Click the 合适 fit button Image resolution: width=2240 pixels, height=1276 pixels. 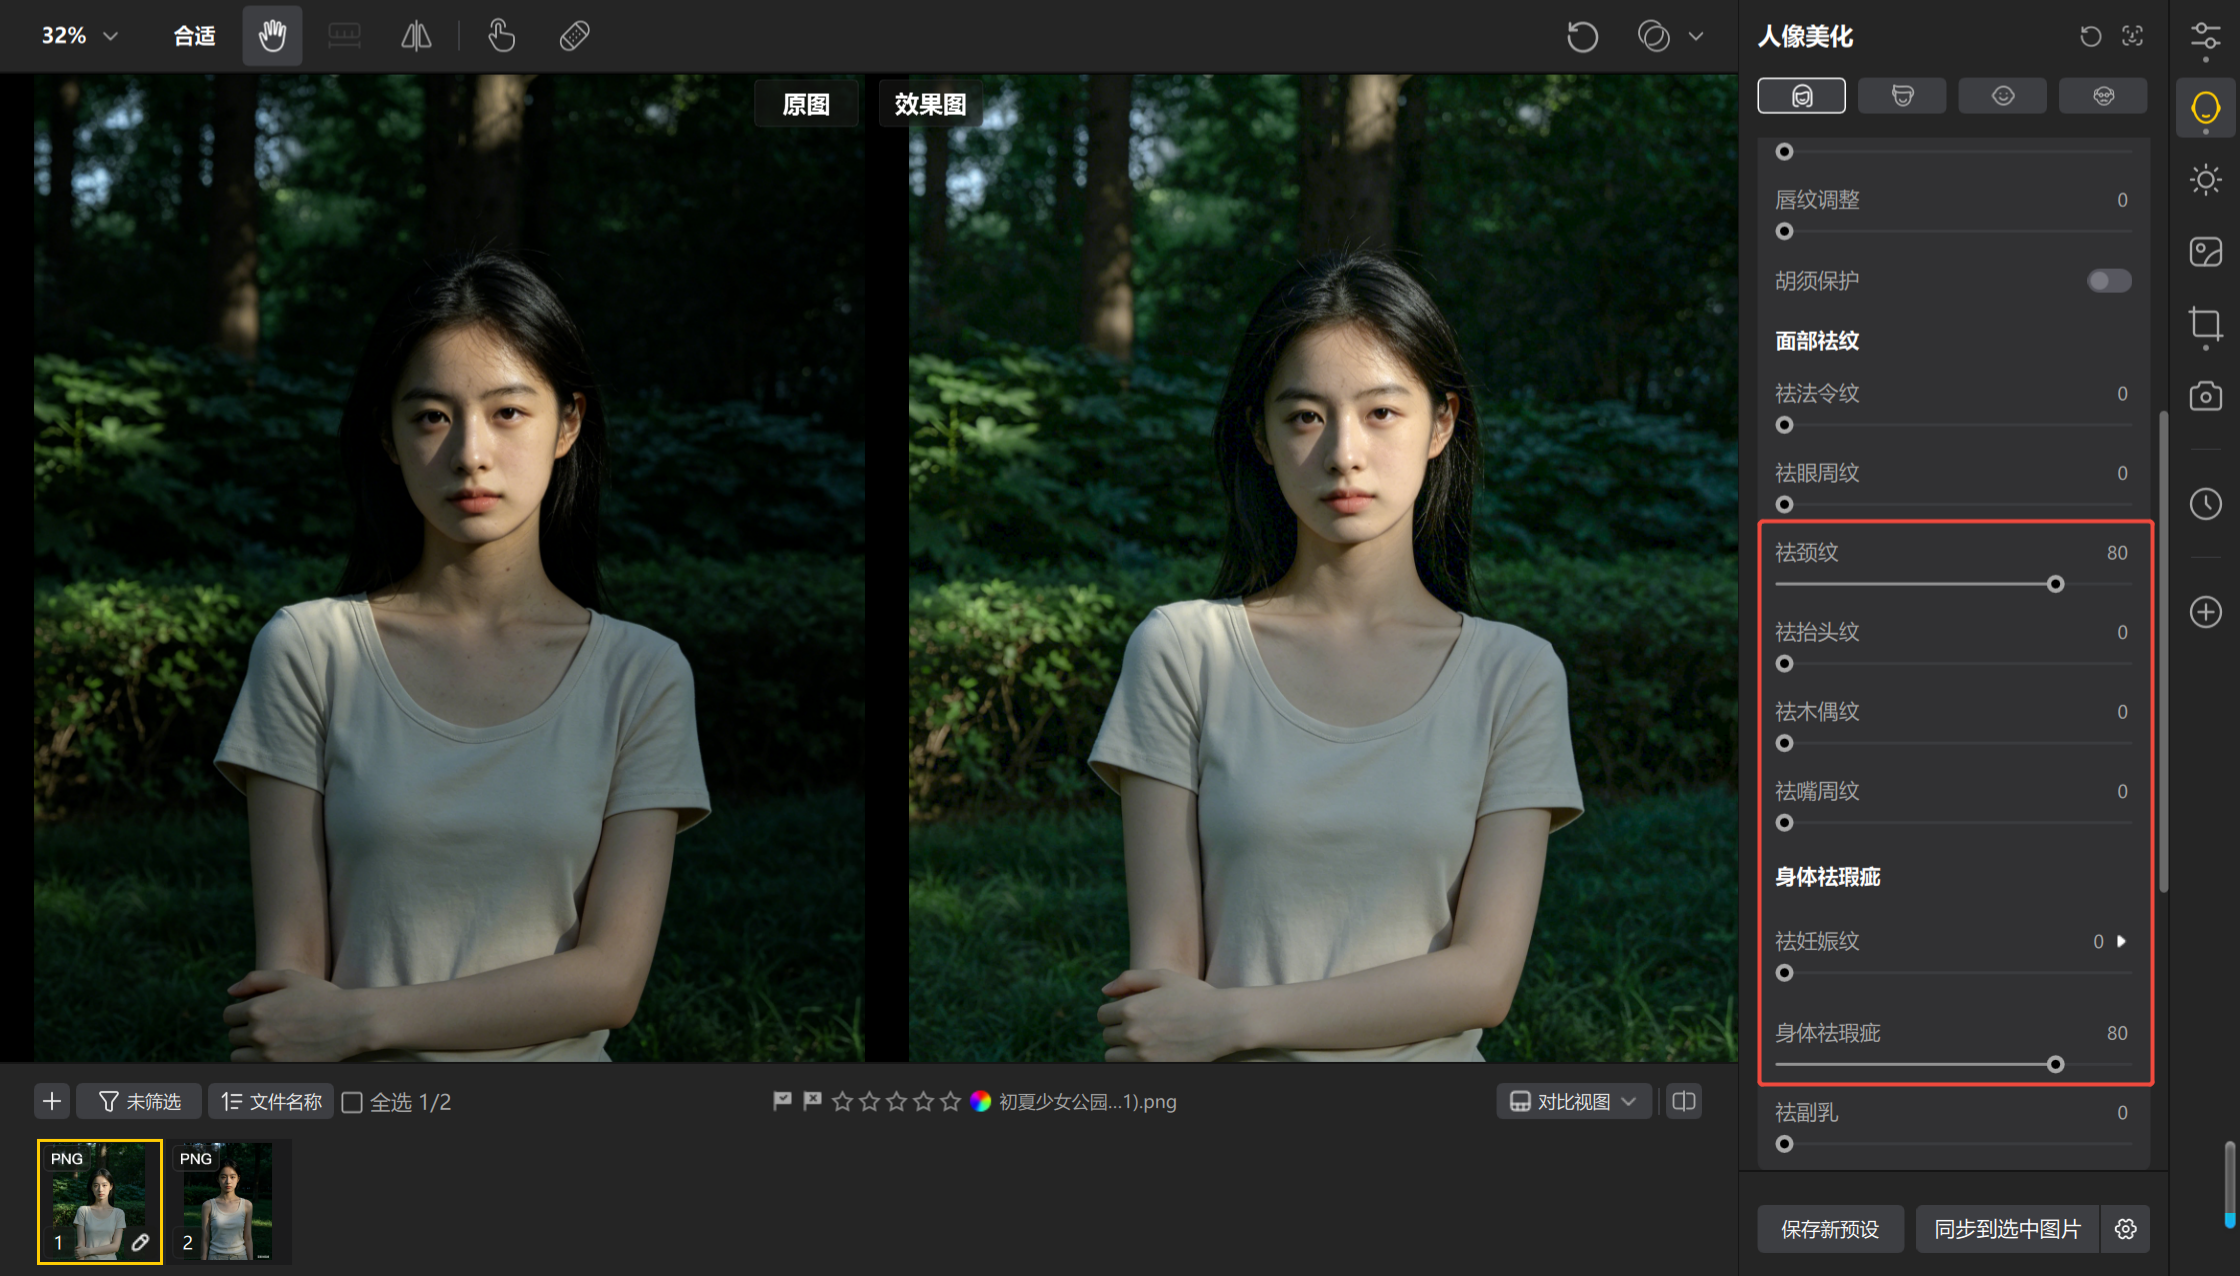pos(194,36)
